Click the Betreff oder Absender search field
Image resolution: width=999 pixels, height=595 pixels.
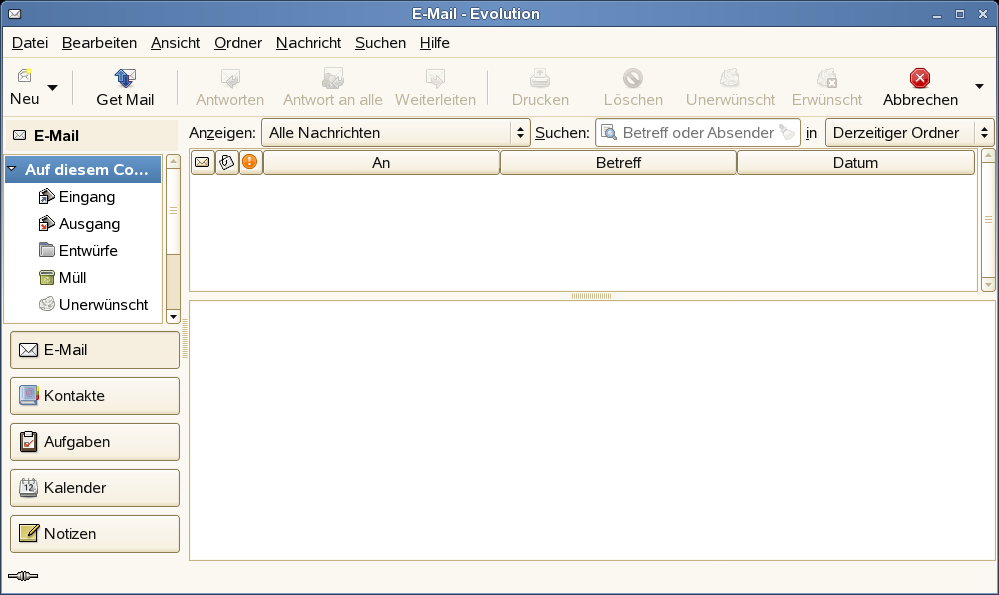tap(698, 133)
